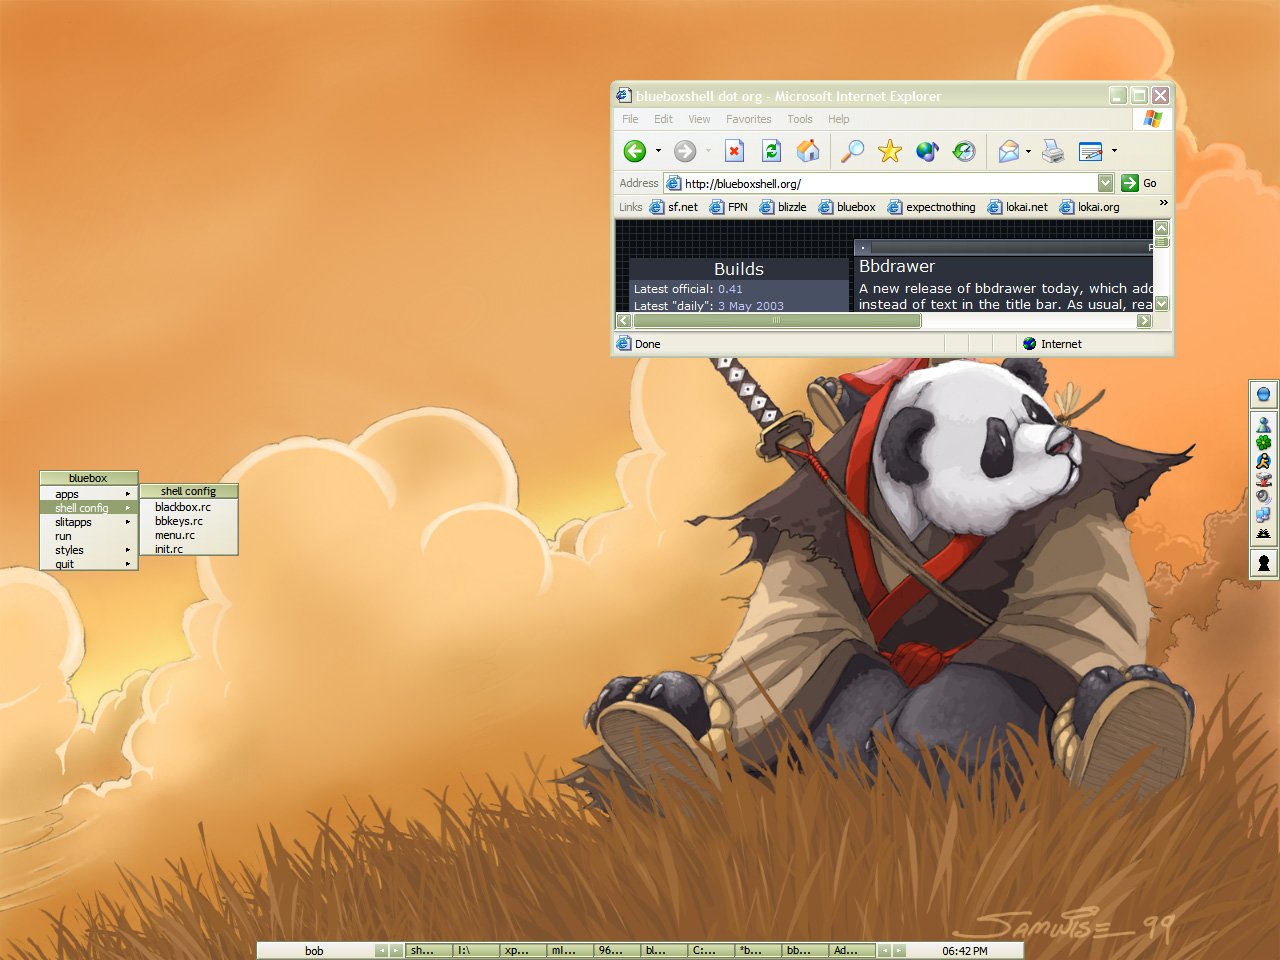Choose run from the bluebox menu
The image size is (1280, 960).
[x=88, y=536]
